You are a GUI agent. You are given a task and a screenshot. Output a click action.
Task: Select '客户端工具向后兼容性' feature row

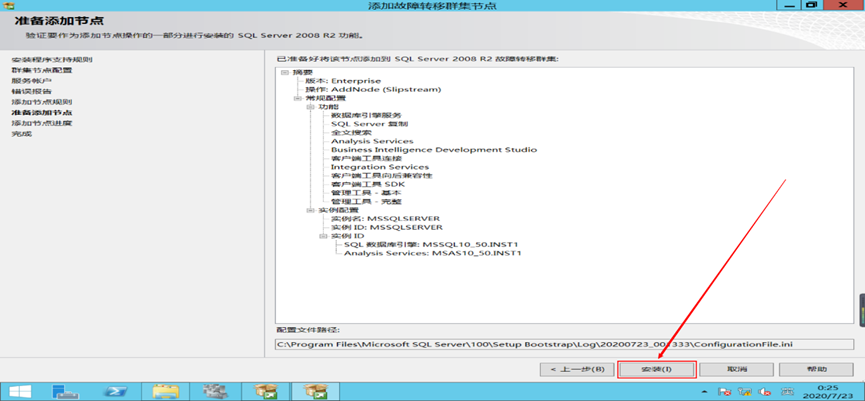point(381,175)
